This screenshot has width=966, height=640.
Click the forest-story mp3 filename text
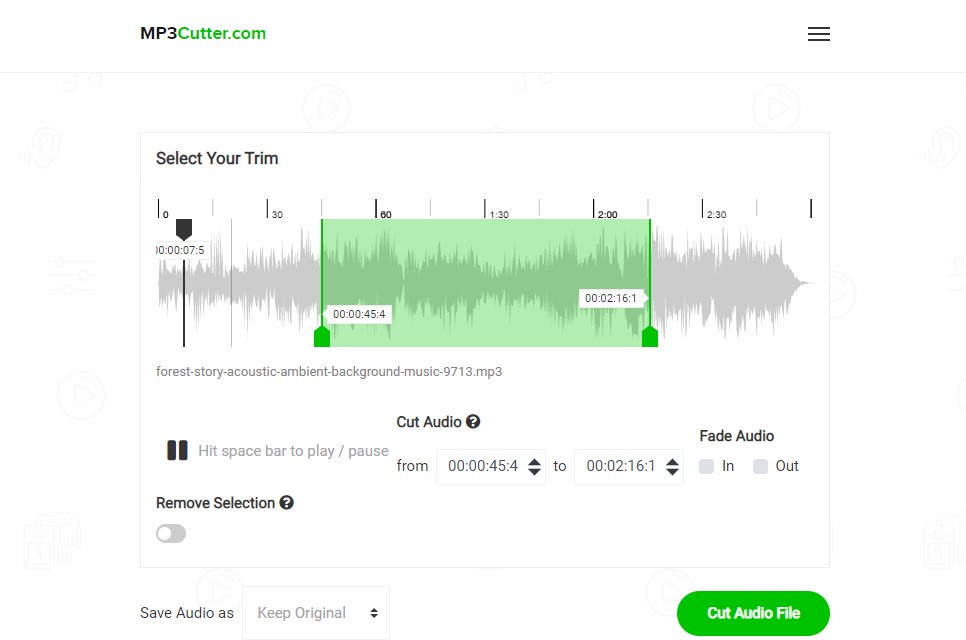pyautogui.click(x=328, y=371)
